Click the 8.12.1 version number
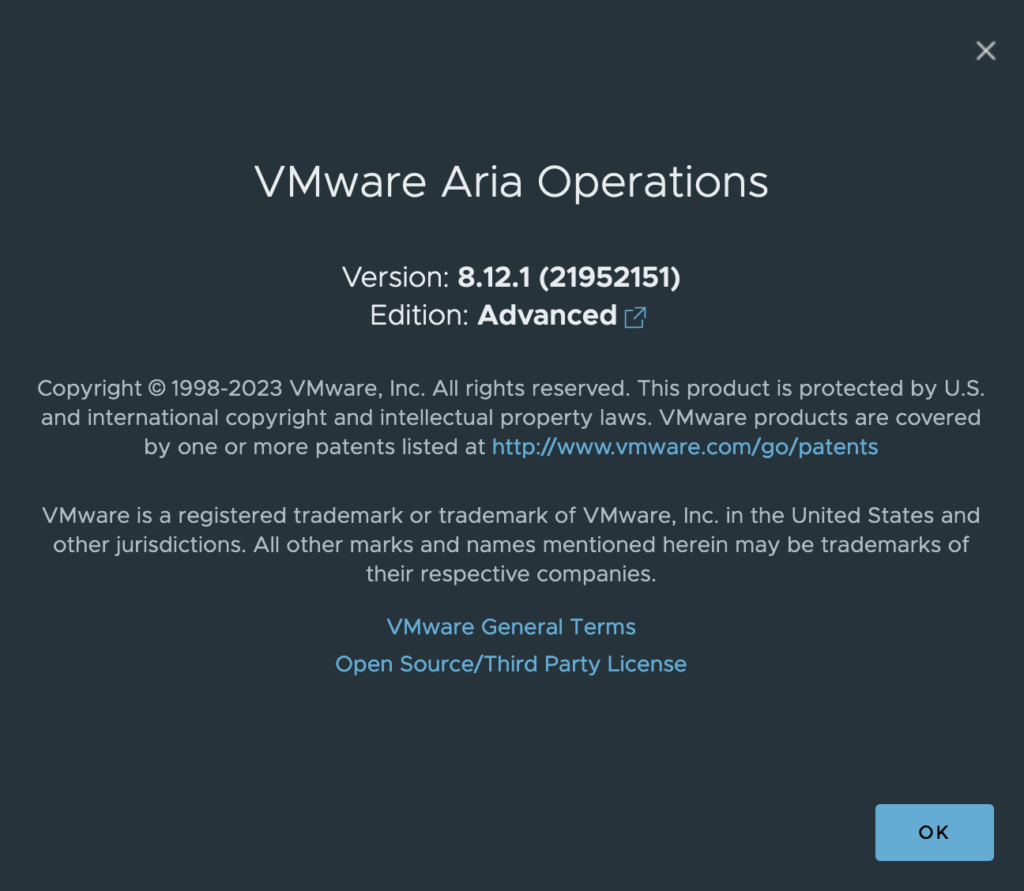The width and height of the screenshot is (1024, 891). [x=494, y=277]
